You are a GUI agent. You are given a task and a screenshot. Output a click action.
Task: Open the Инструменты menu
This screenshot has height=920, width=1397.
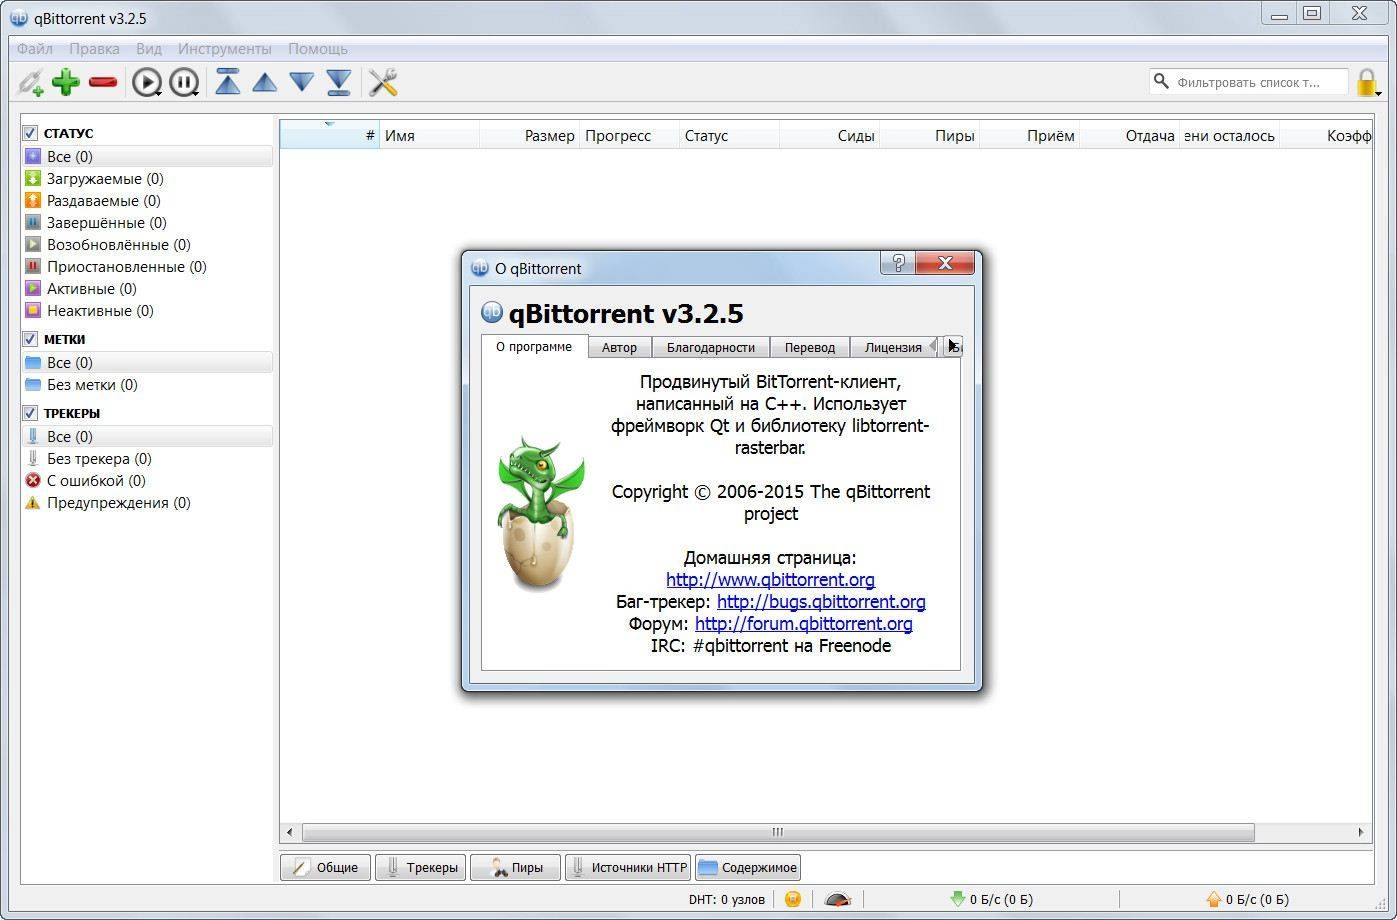[225, 48]
